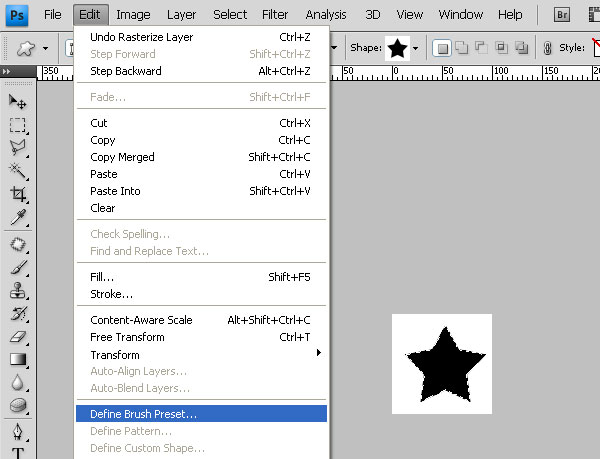The image size is (600, 459).
Task: Choose Undo Rasterize Layer
Action: tap(201, 37)
